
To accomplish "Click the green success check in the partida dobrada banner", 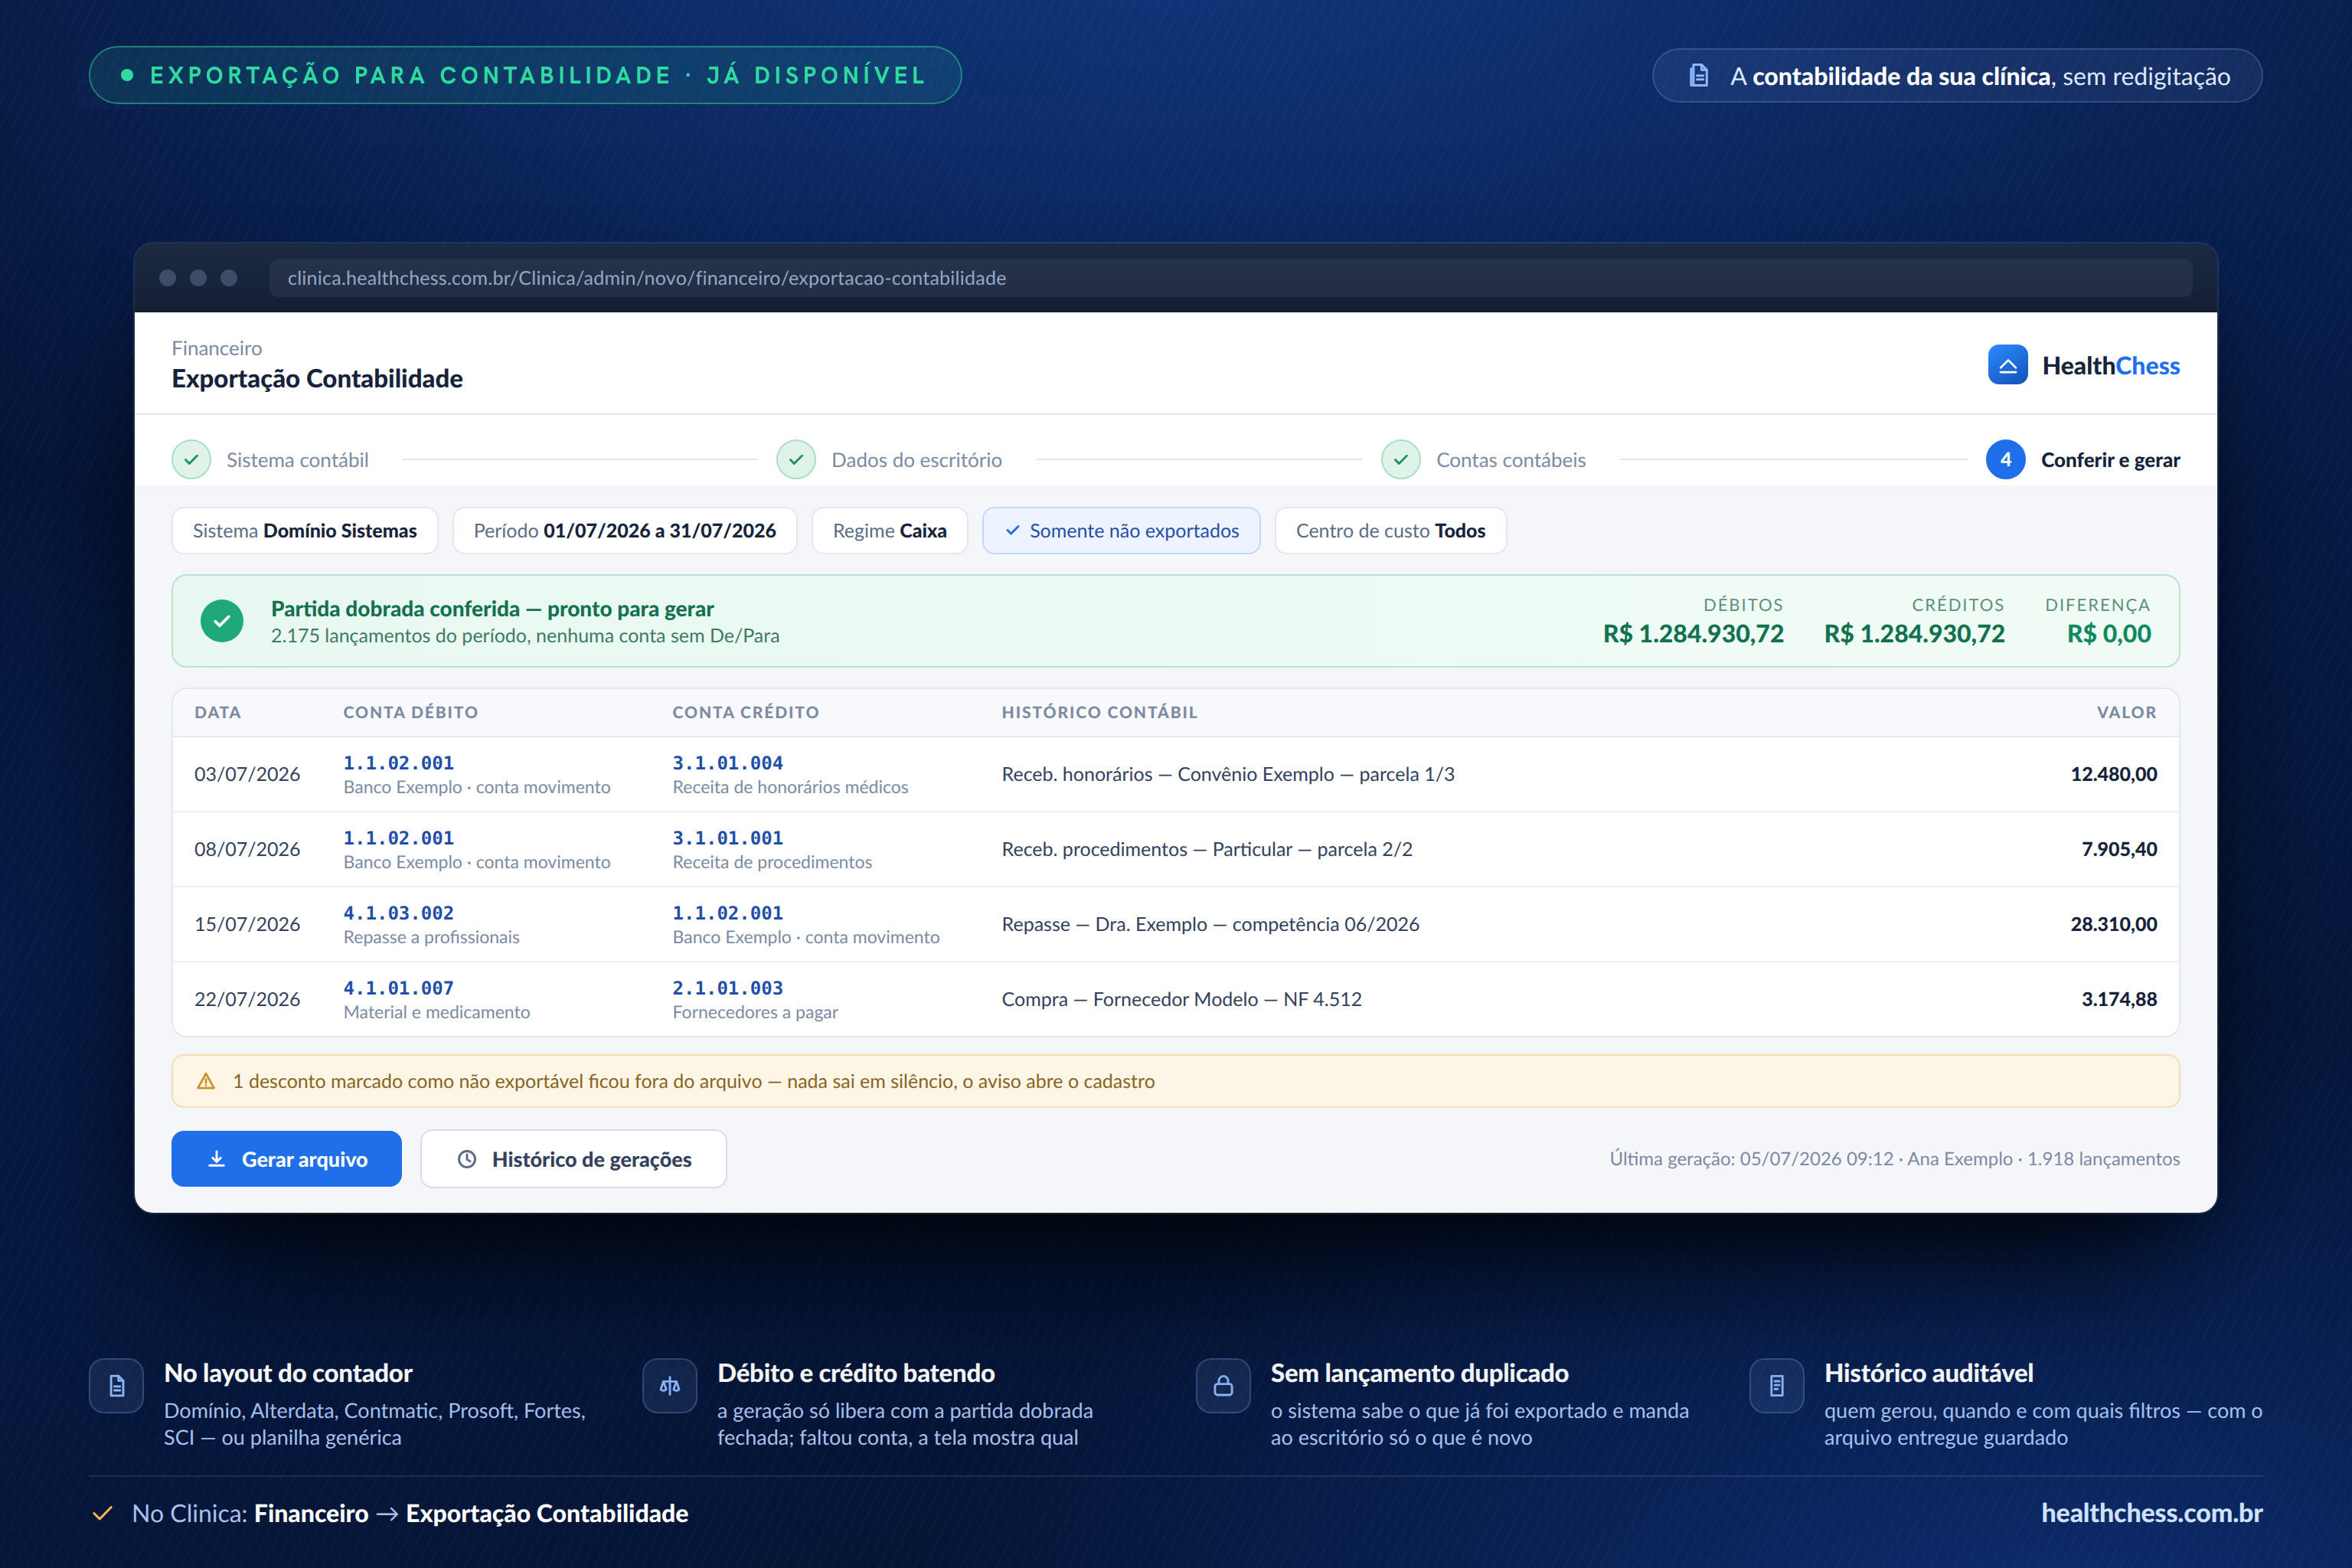I will click(x=222, y=621).
